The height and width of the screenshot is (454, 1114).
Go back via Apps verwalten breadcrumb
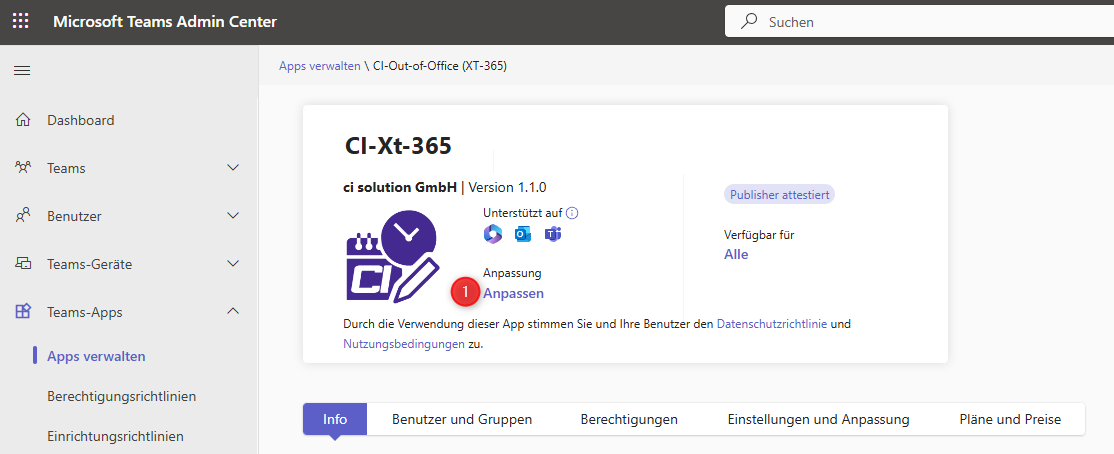(x=320, y=66)
